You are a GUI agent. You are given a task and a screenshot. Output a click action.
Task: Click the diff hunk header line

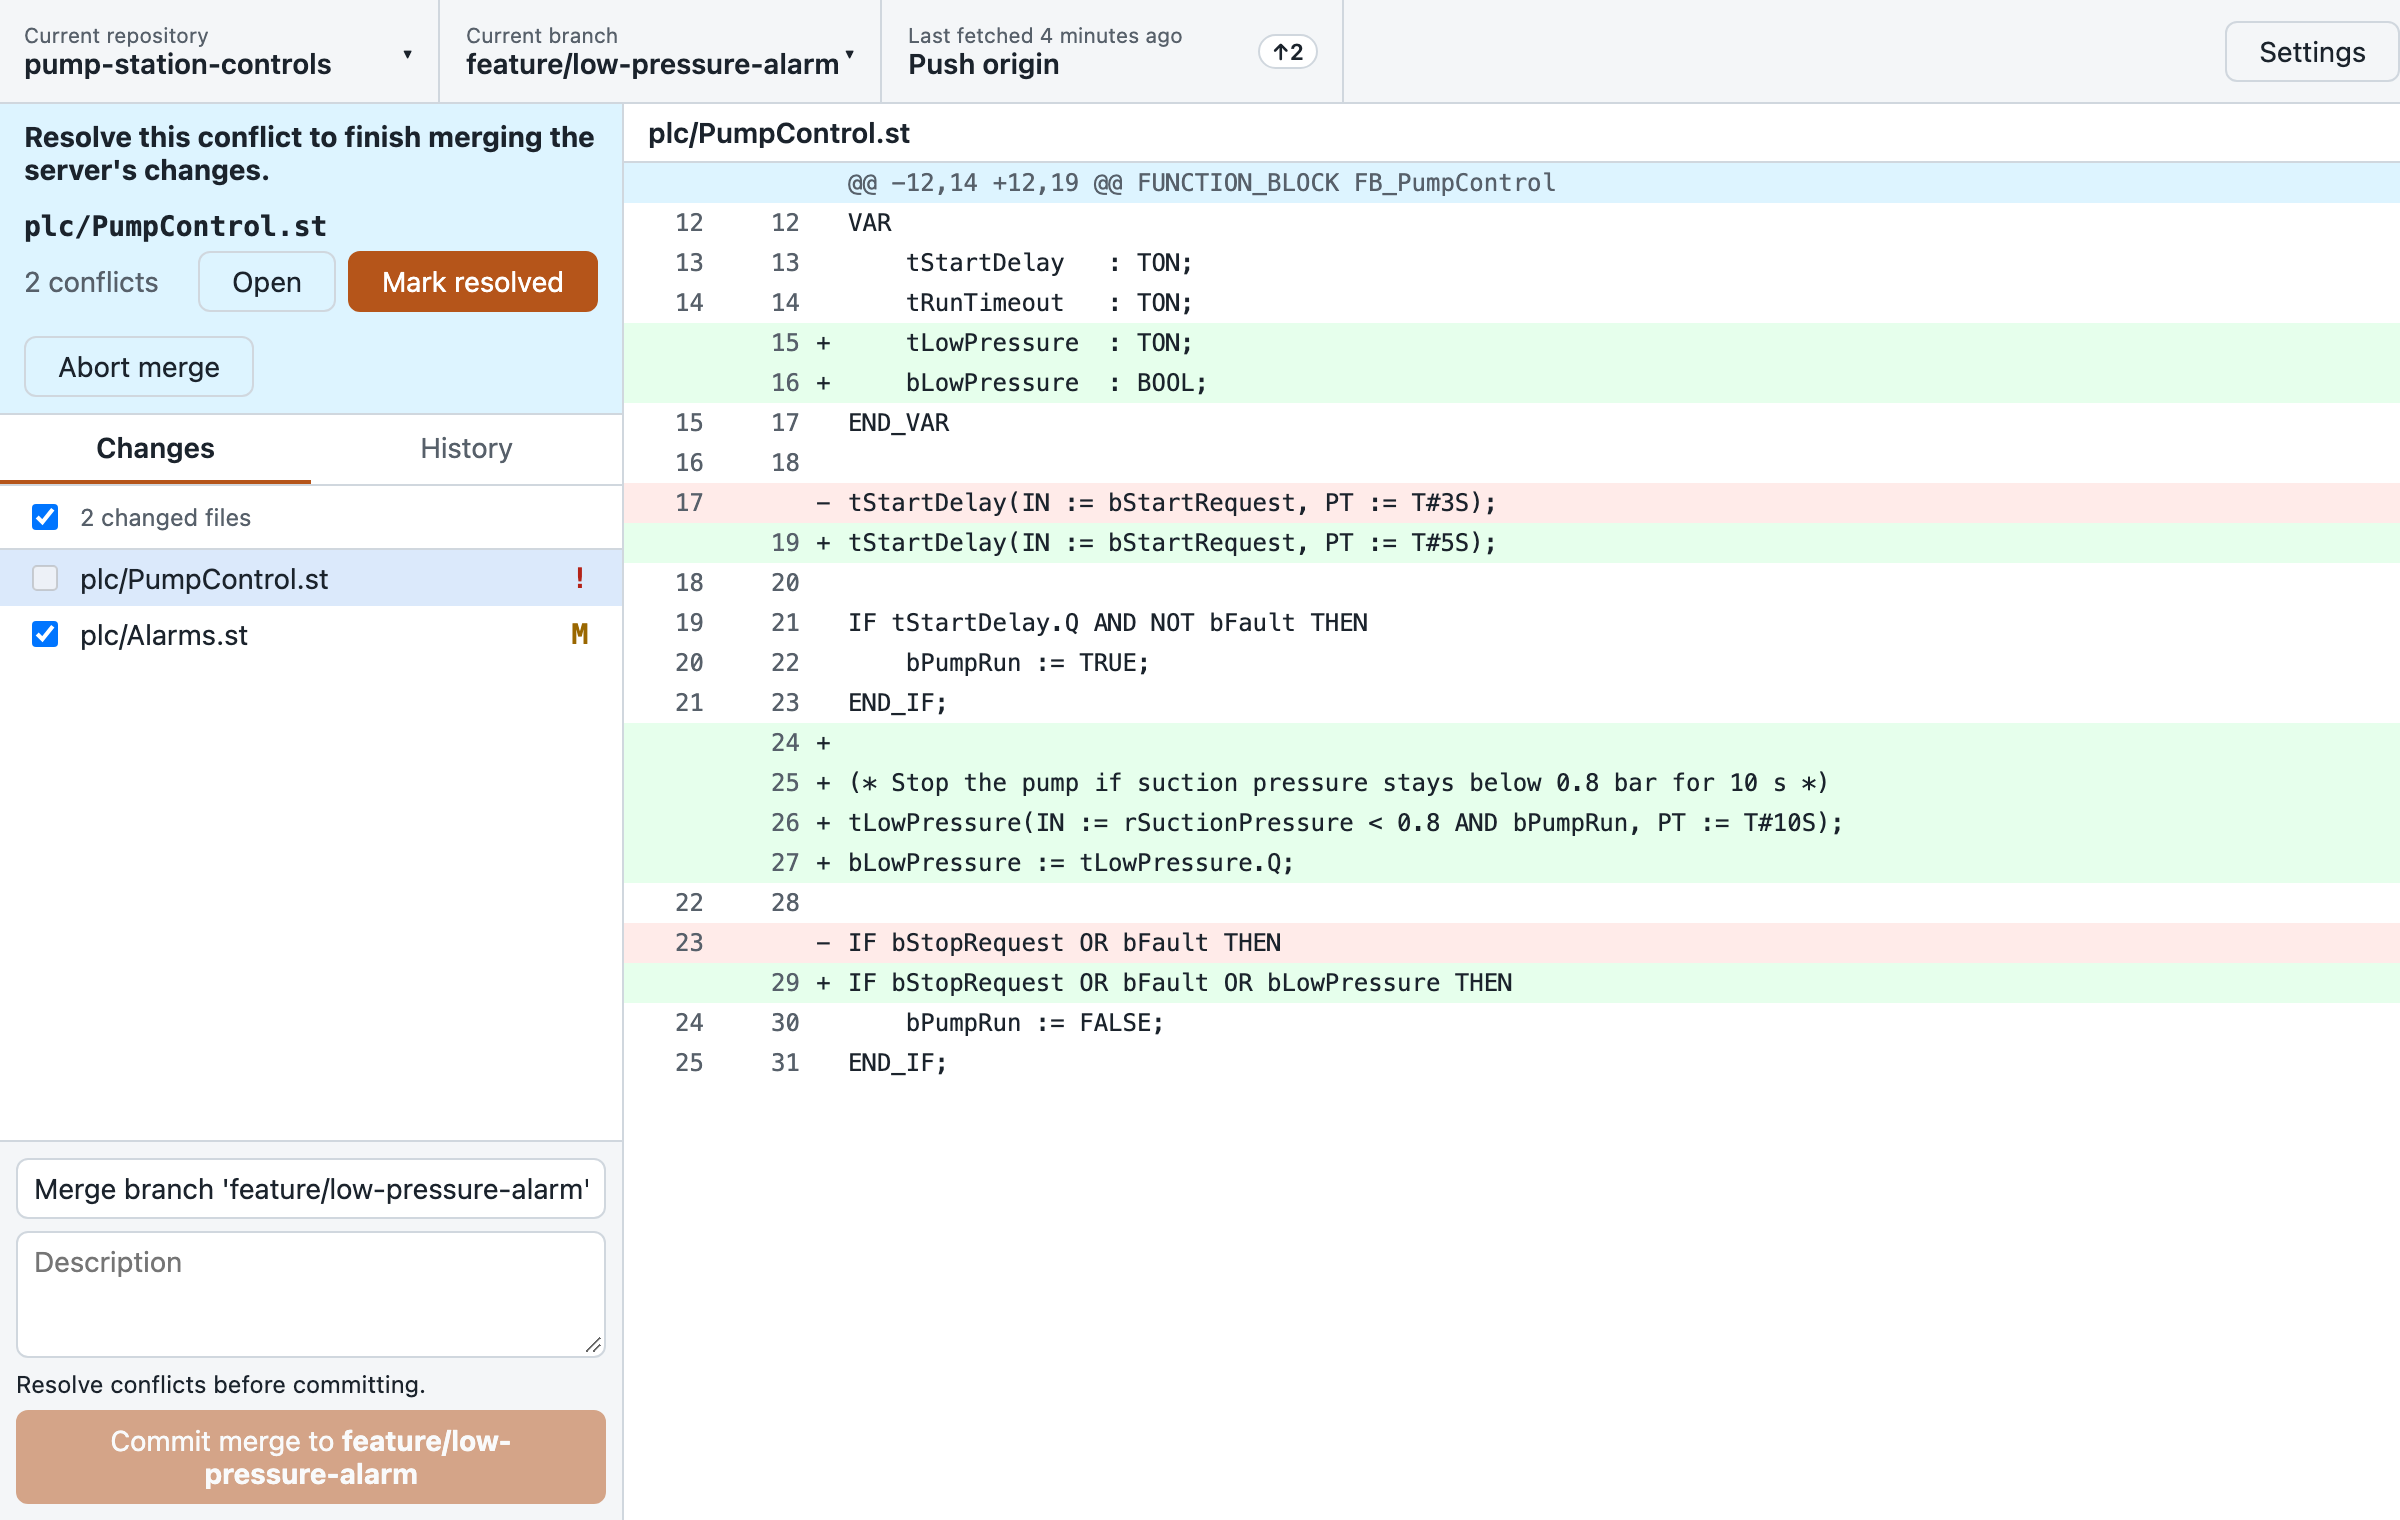pos(1512,183)
